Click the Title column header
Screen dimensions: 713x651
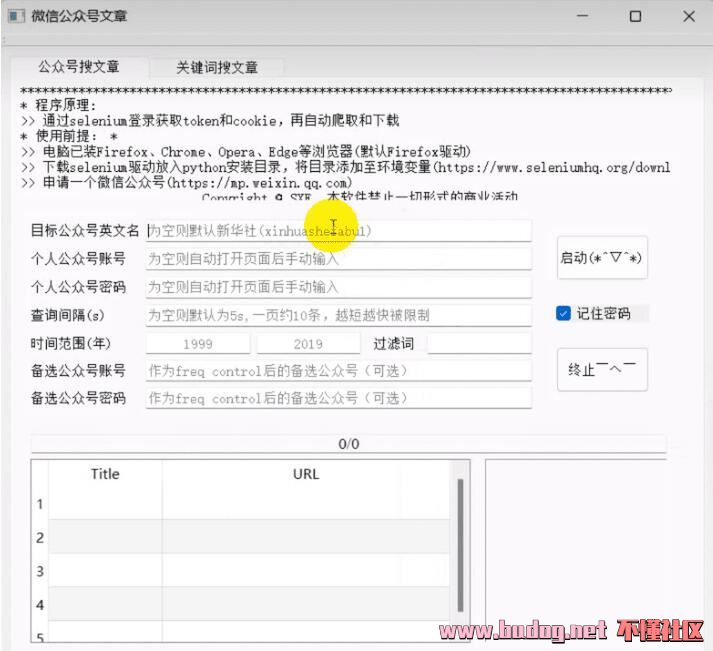click(x=105, y=474)
